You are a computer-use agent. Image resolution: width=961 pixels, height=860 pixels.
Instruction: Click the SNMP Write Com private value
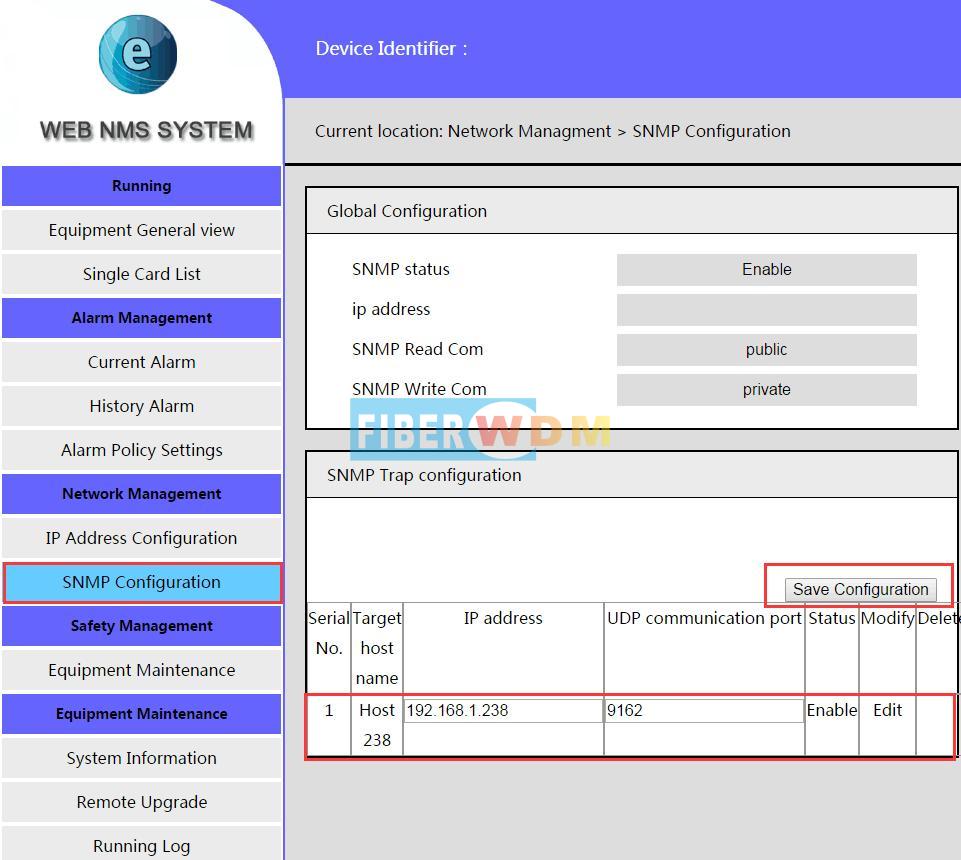coord(767,390)
